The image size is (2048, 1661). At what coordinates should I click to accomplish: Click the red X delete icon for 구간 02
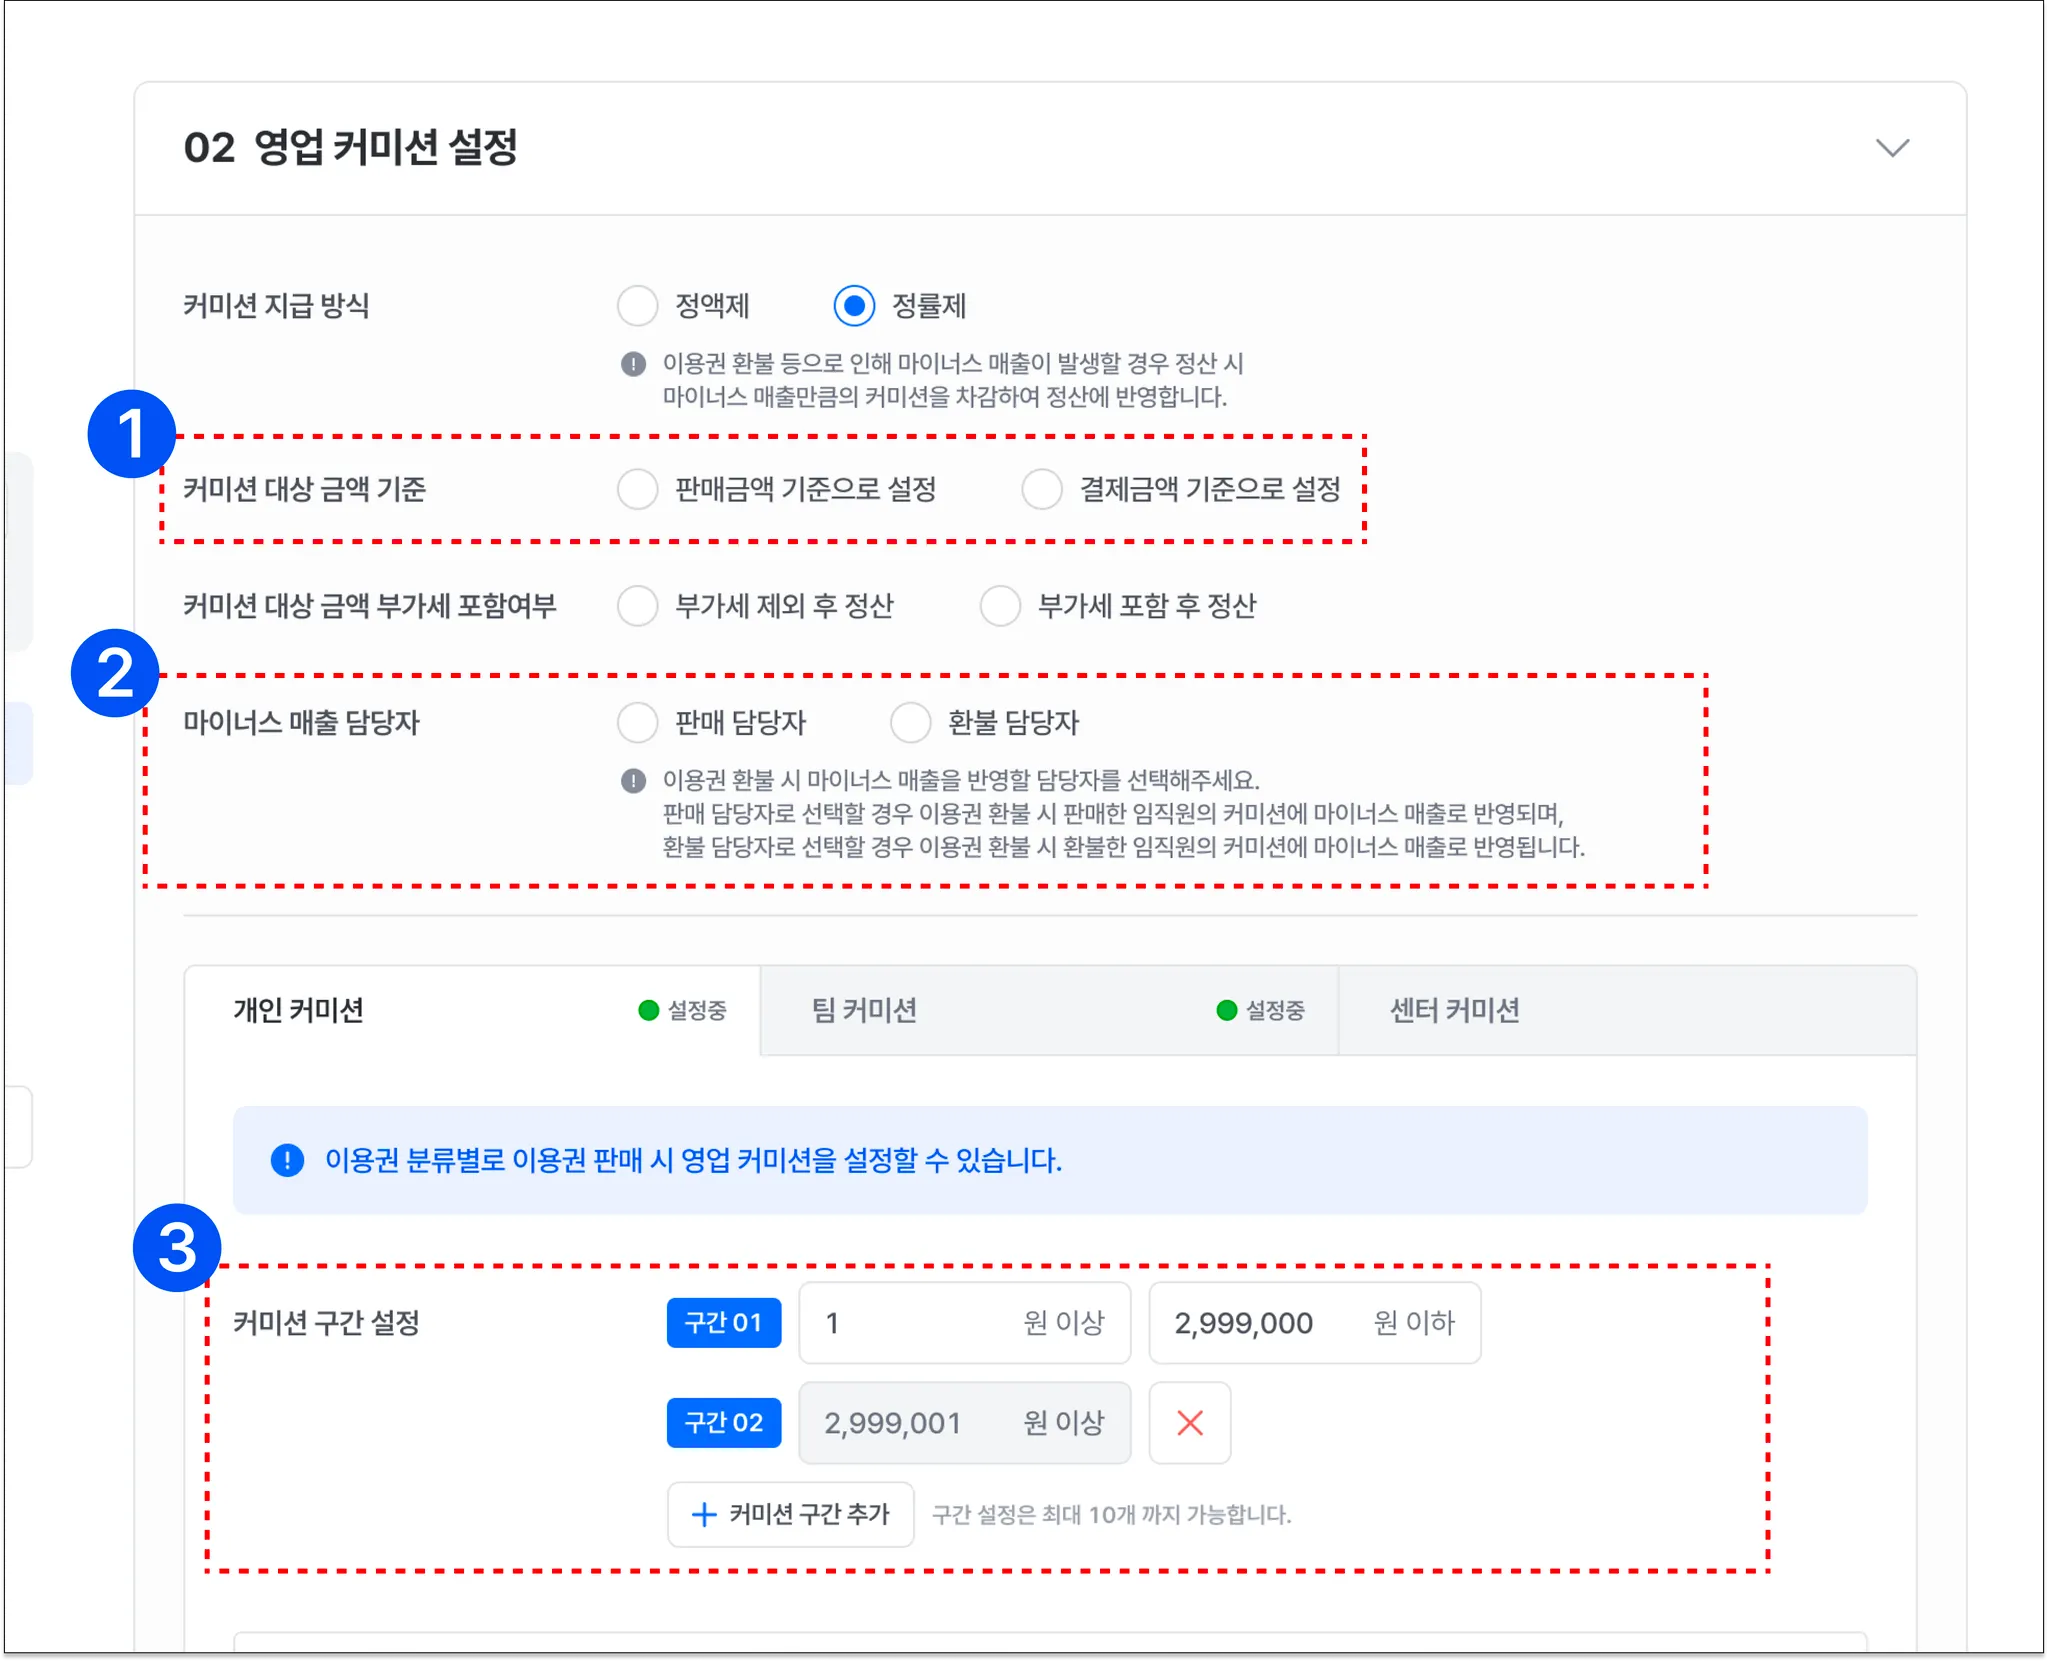tap(1189, 1422)
